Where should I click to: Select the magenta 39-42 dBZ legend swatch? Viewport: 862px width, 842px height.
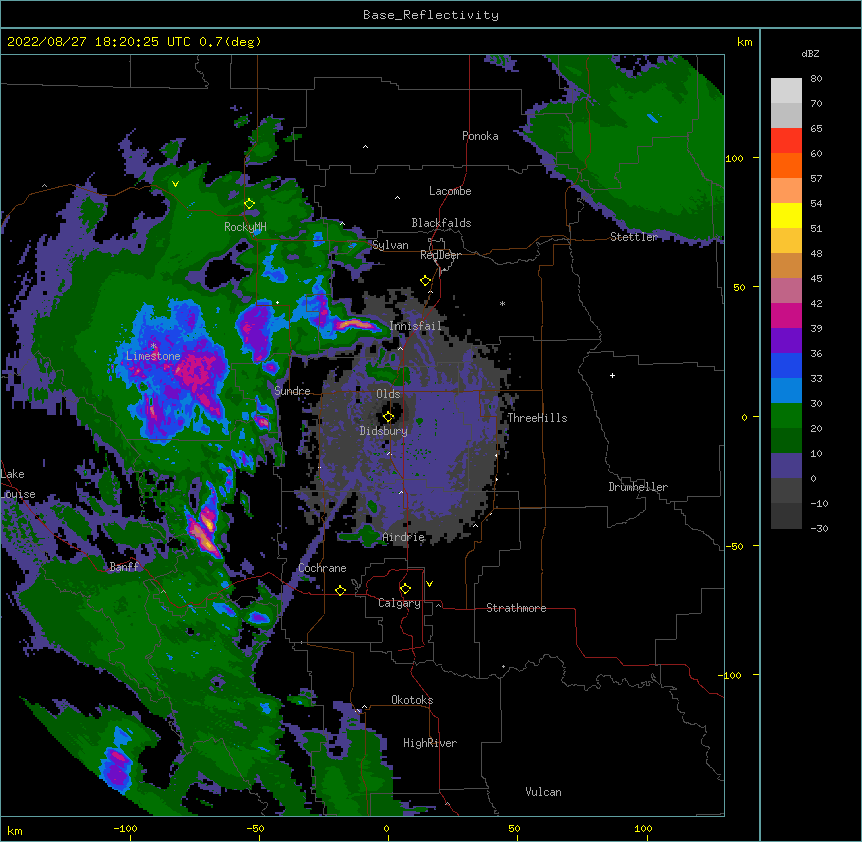coord(786,315)
